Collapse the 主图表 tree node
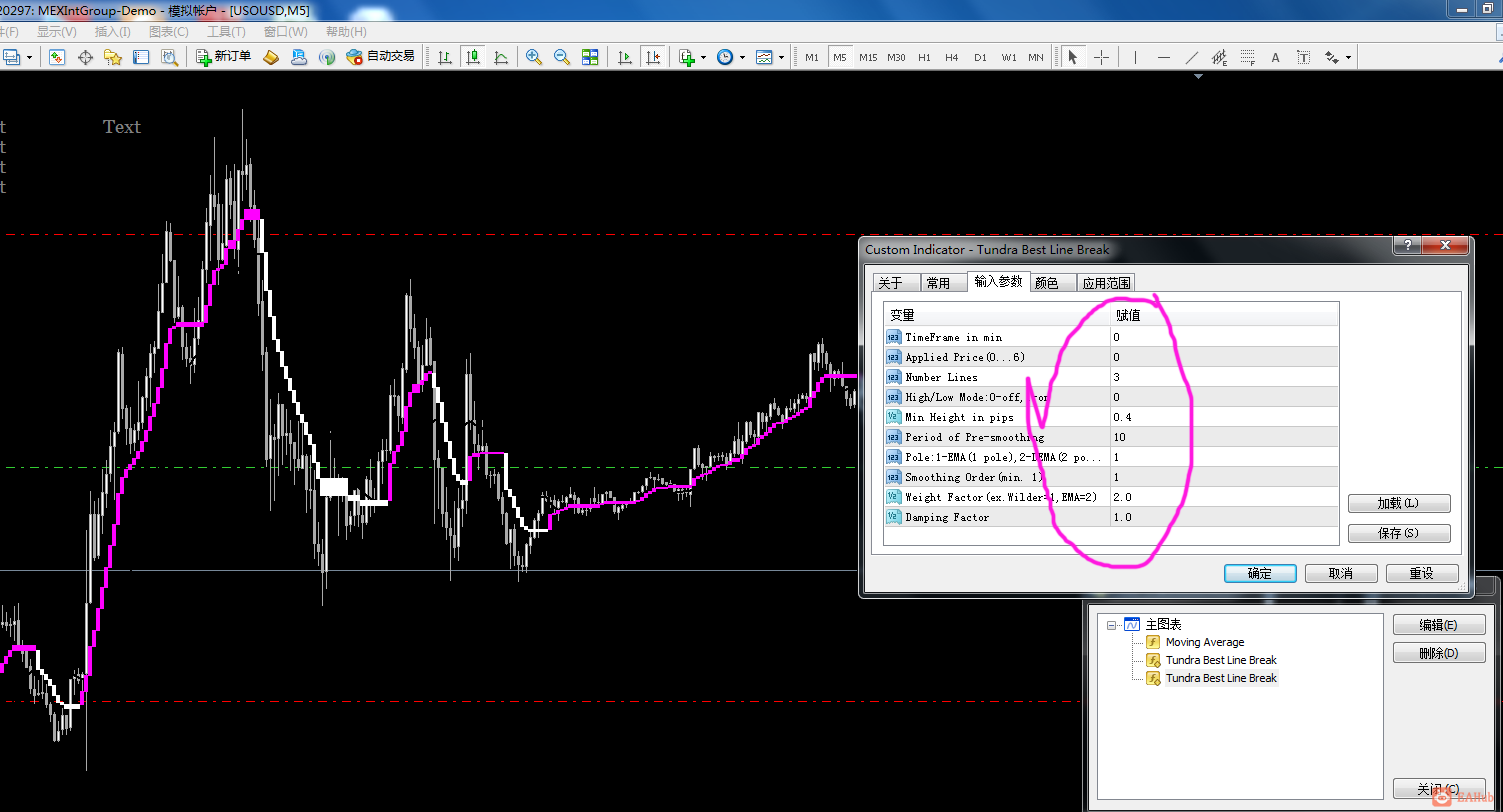The width and height of the screenshot is (1503, 812). coord(1111,624)
